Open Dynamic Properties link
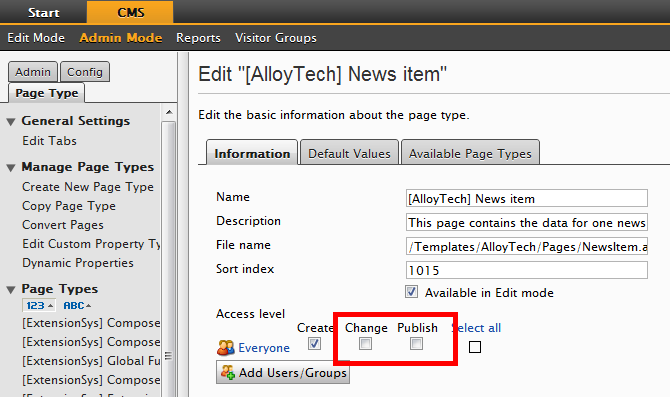The height and width of the screenshot is (397, 670). click(x=78, y=262)
